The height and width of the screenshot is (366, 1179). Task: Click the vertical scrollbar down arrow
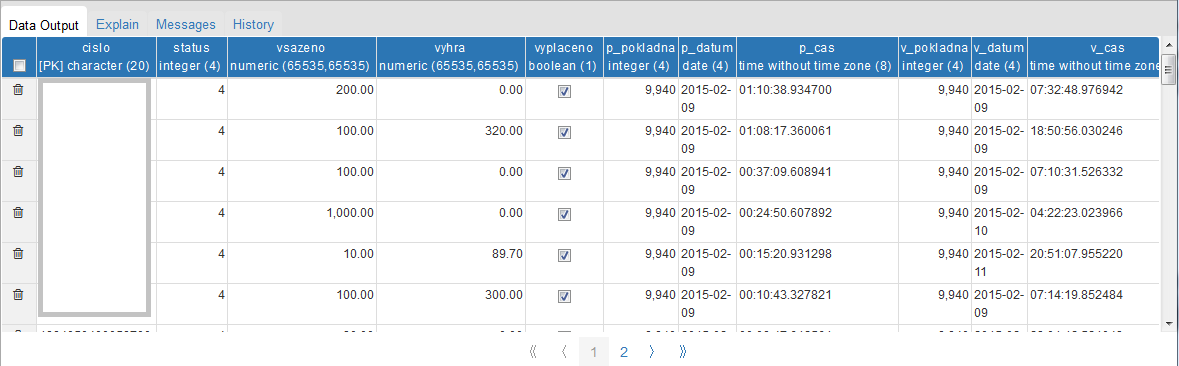(1168, 323)
